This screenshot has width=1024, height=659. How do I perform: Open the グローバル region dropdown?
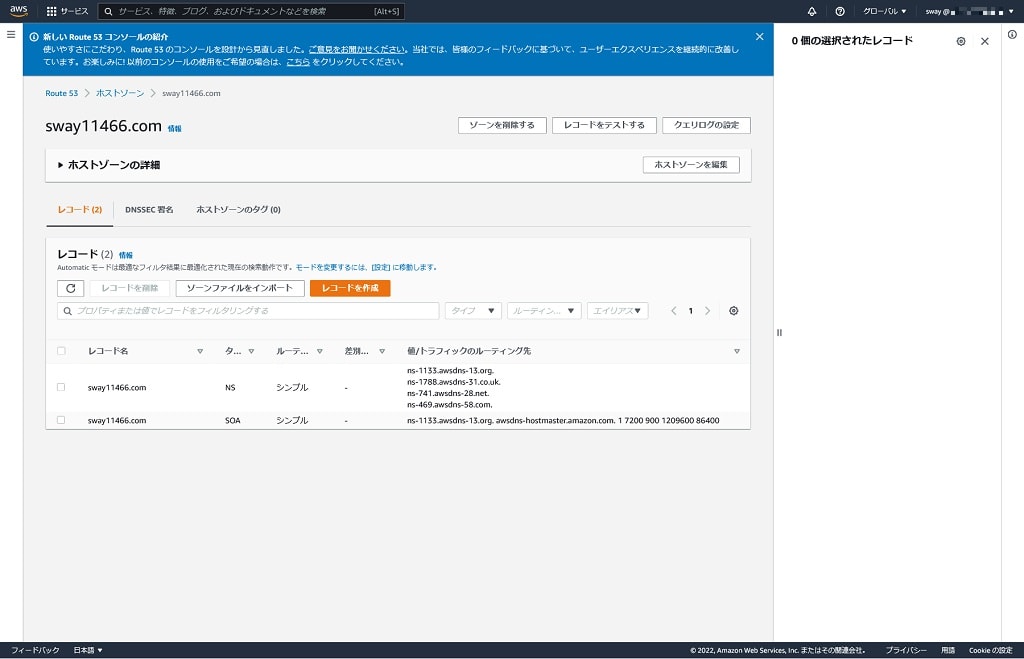[884, 11]
